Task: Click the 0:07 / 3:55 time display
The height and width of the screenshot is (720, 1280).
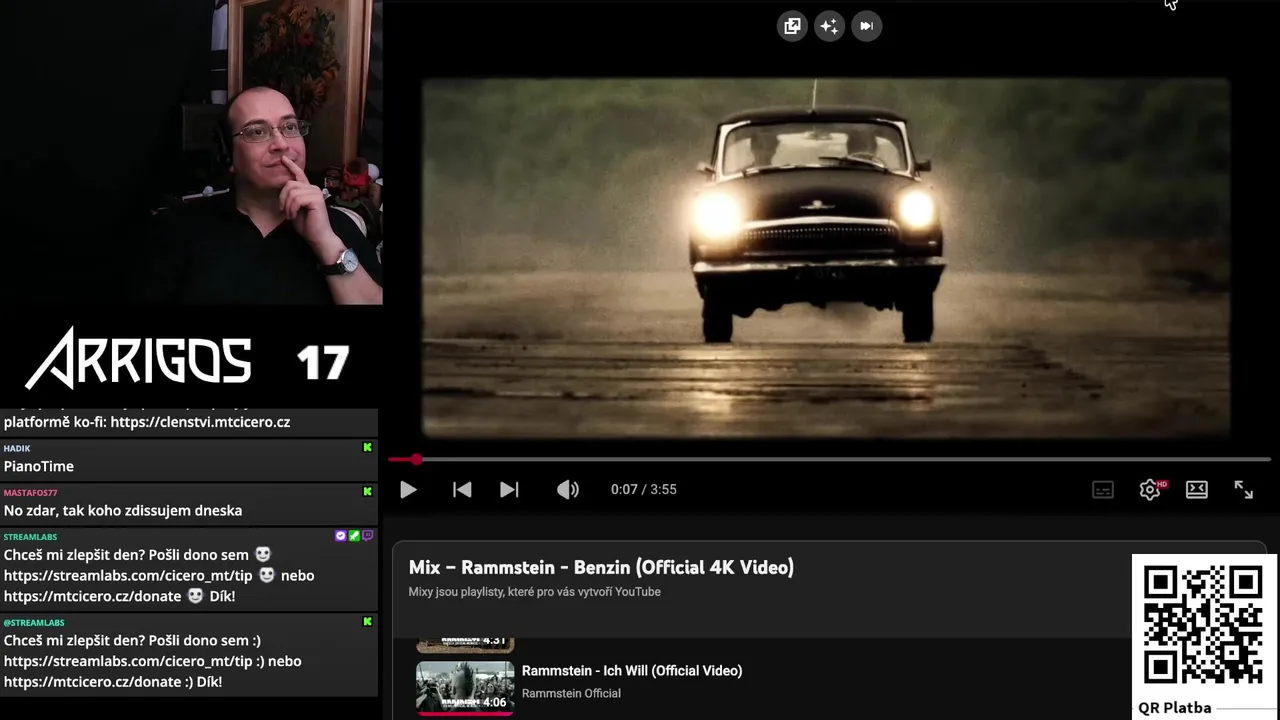Action: point(644,489)
